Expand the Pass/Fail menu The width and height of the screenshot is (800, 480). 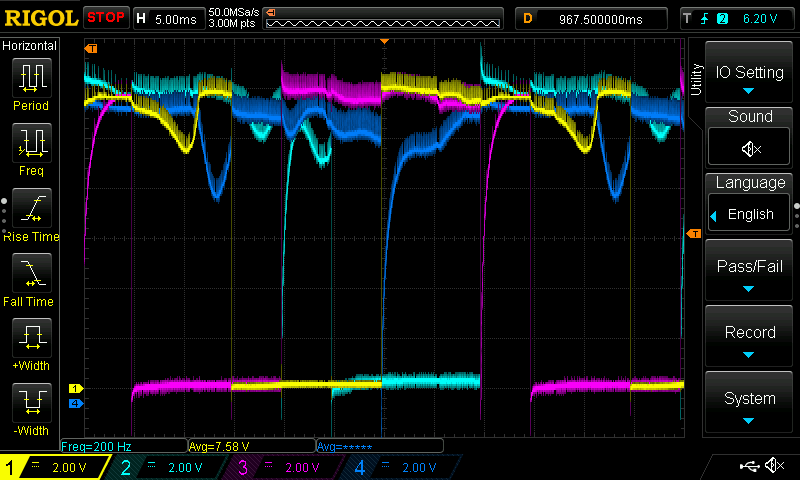[749, 270]
